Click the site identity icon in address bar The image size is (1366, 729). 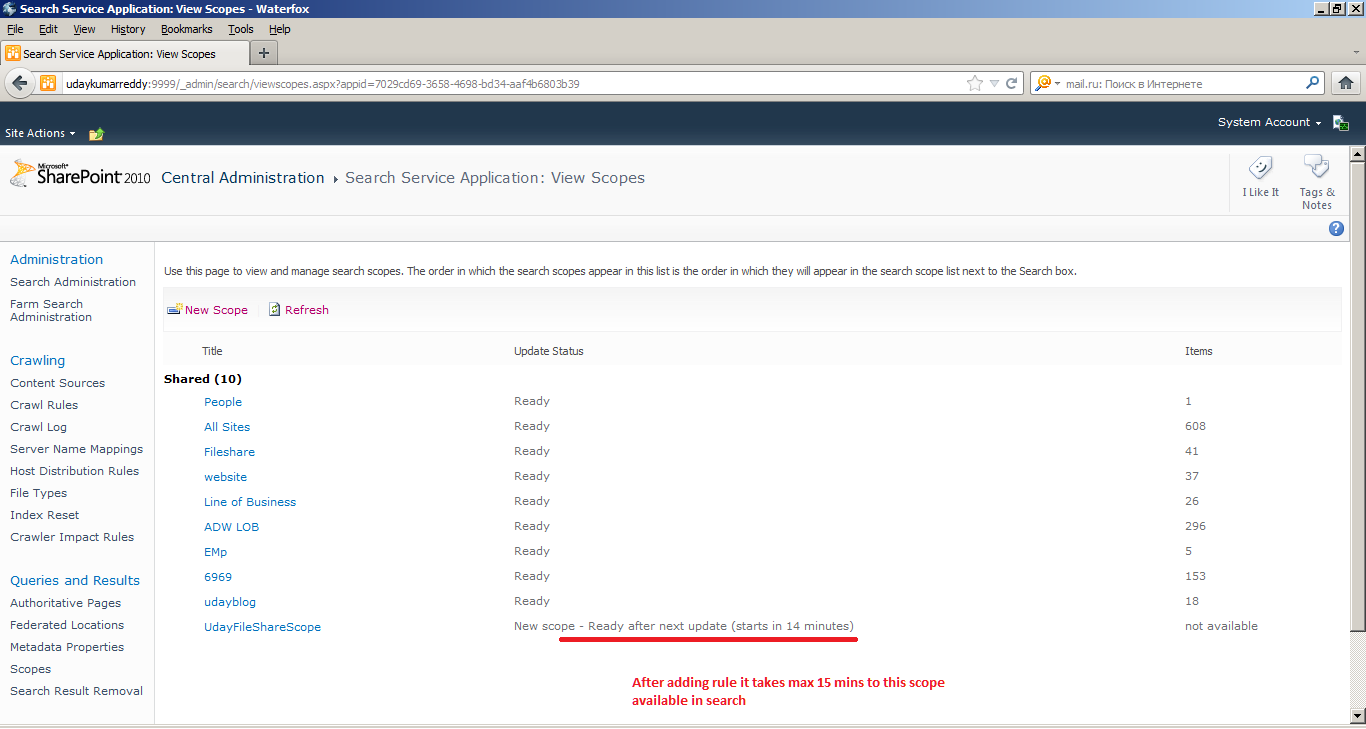[48, 84]
